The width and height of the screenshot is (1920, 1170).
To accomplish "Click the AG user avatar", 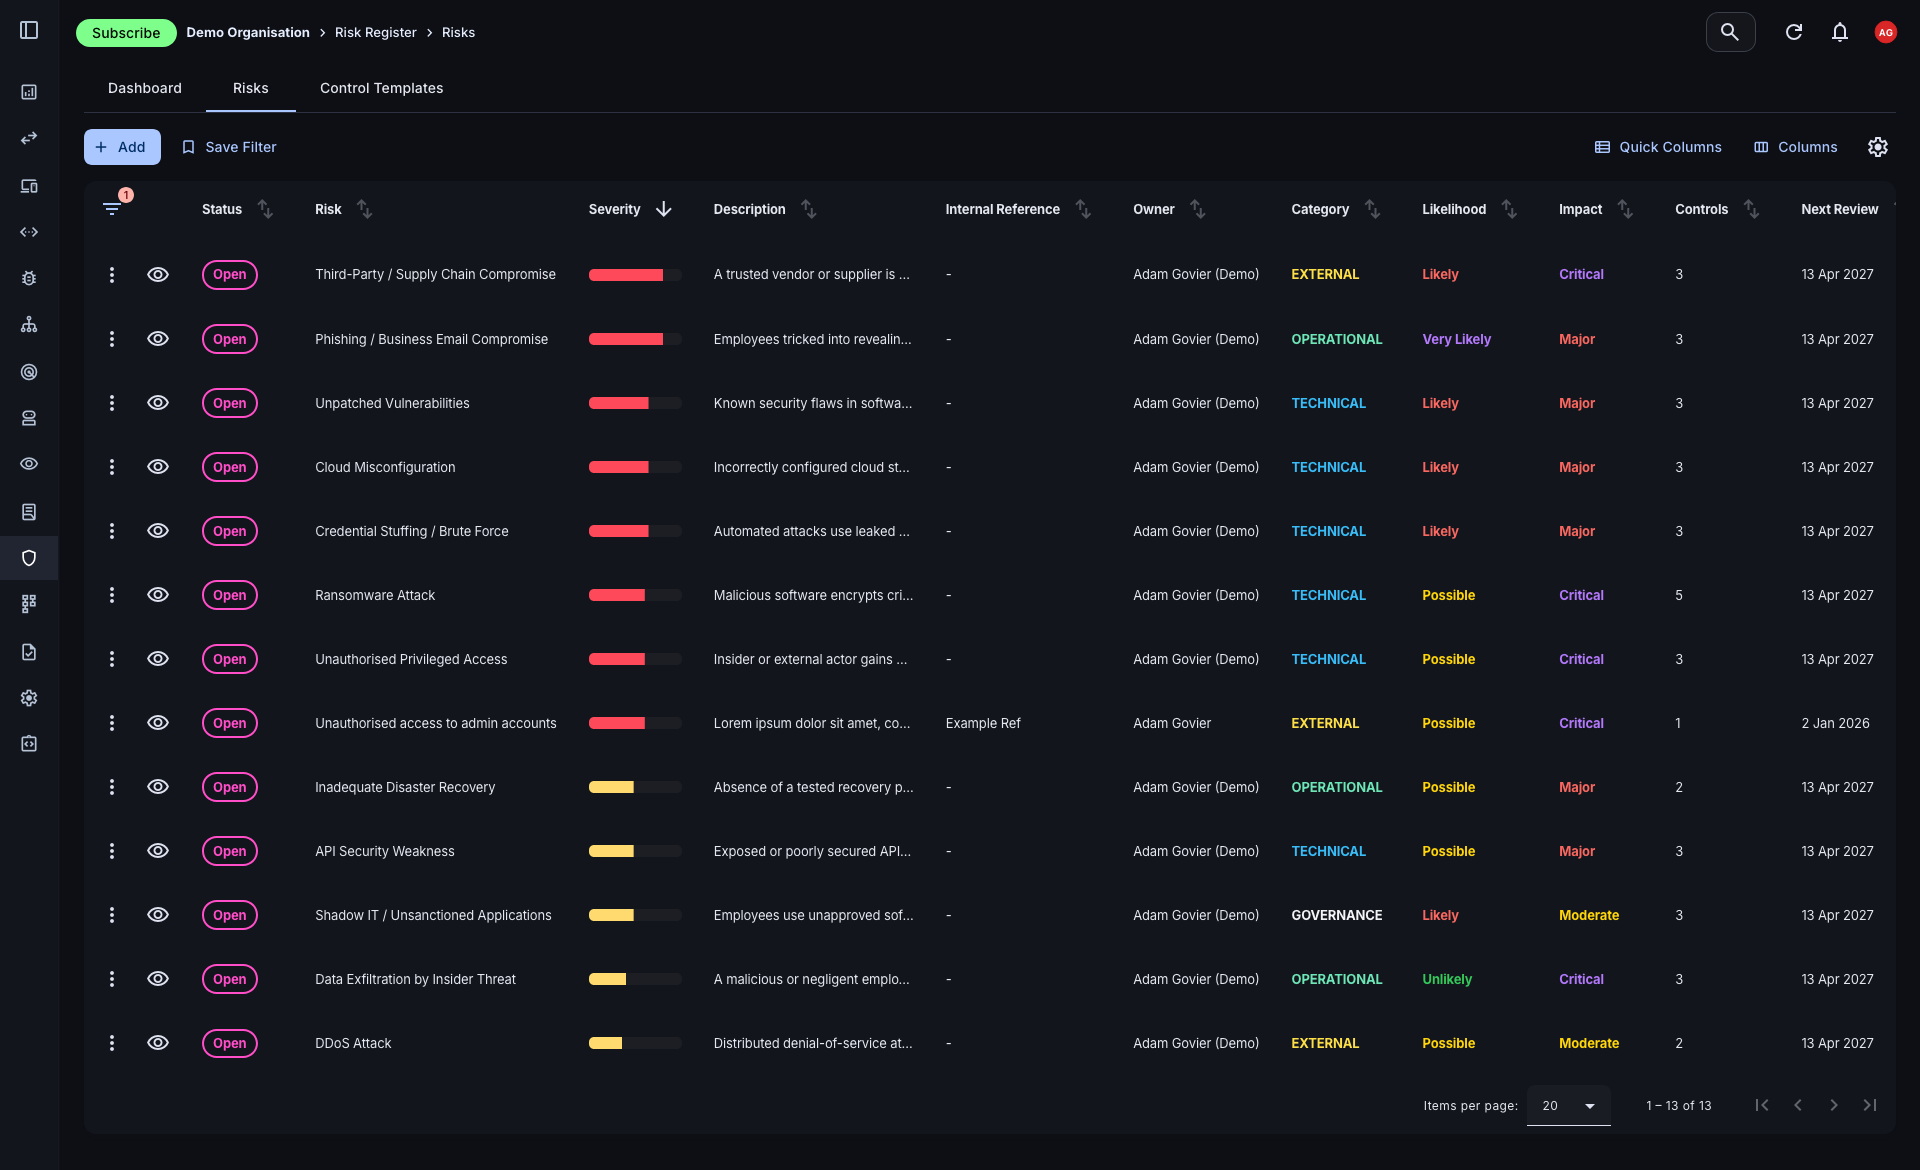I will pos(1885,32).
